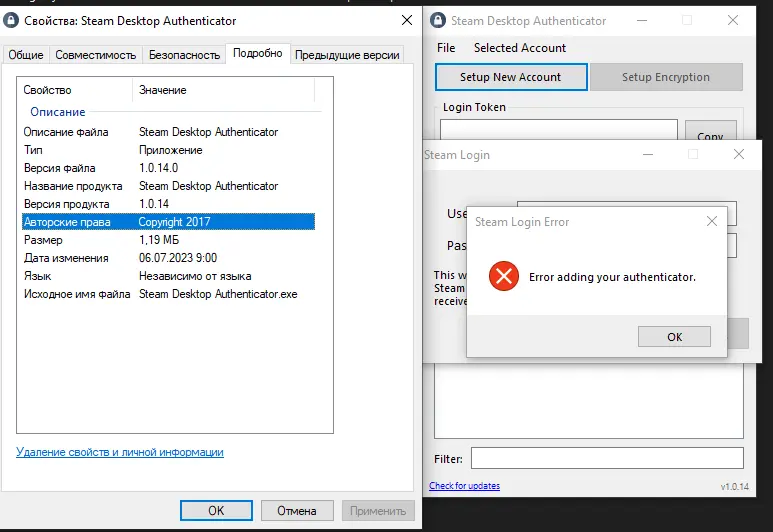The height and width of the screenshot is (532, 773).
Task: Focus the Filter input field
Action: pyautogui.click(x=607, y=458)
